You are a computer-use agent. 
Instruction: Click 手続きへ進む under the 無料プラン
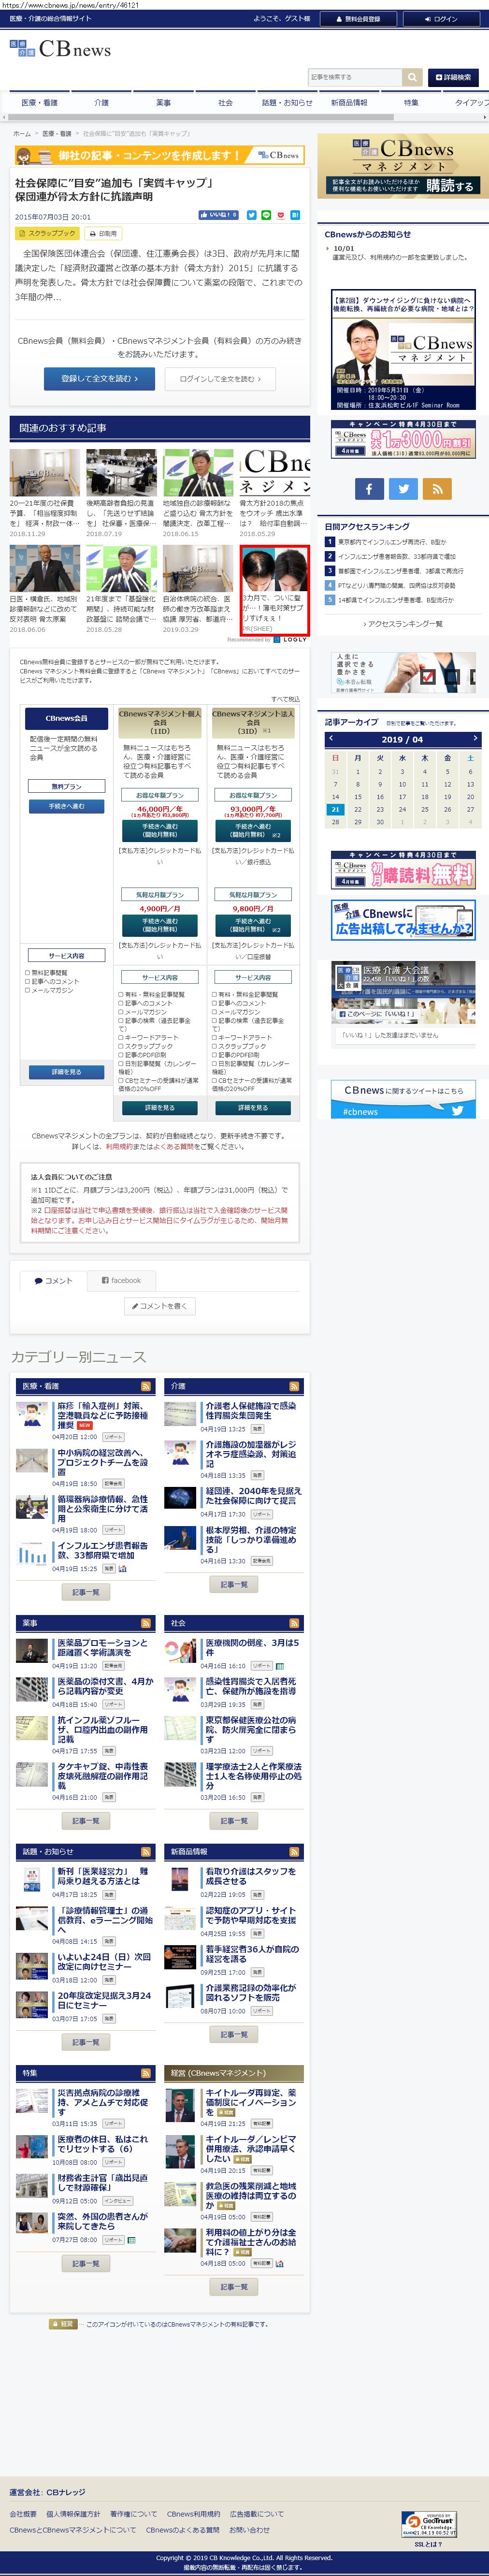pyautogui.click(x=67, y=806)
